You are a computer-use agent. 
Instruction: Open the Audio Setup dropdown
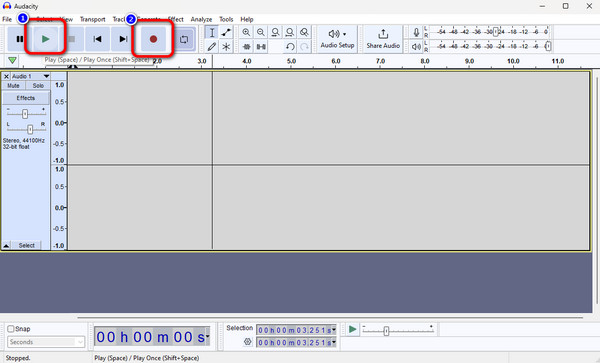(337, 39)
